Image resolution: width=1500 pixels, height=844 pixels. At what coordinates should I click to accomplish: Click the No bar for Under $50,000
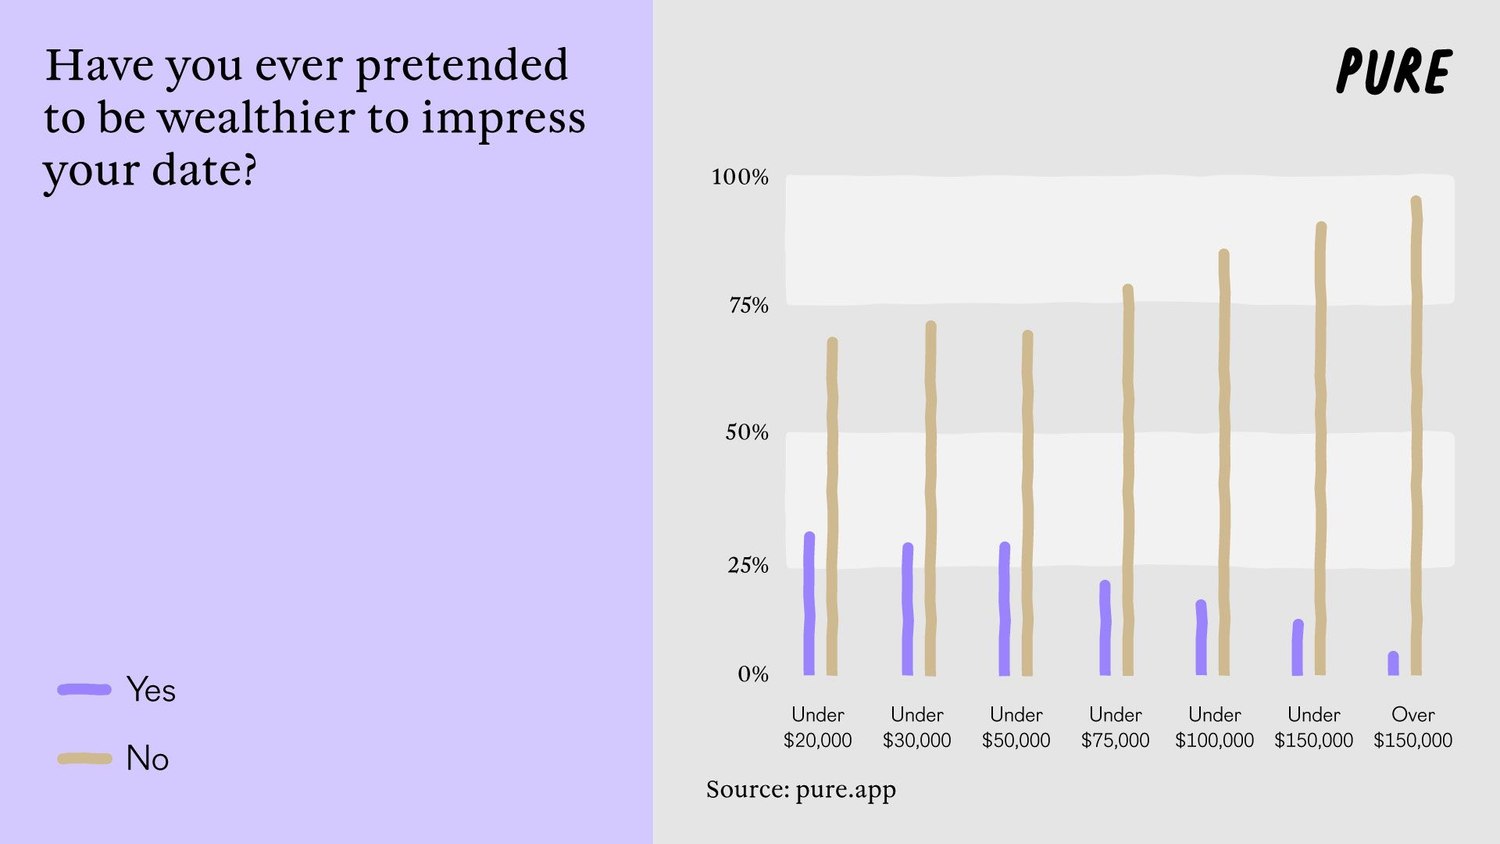1027,503
